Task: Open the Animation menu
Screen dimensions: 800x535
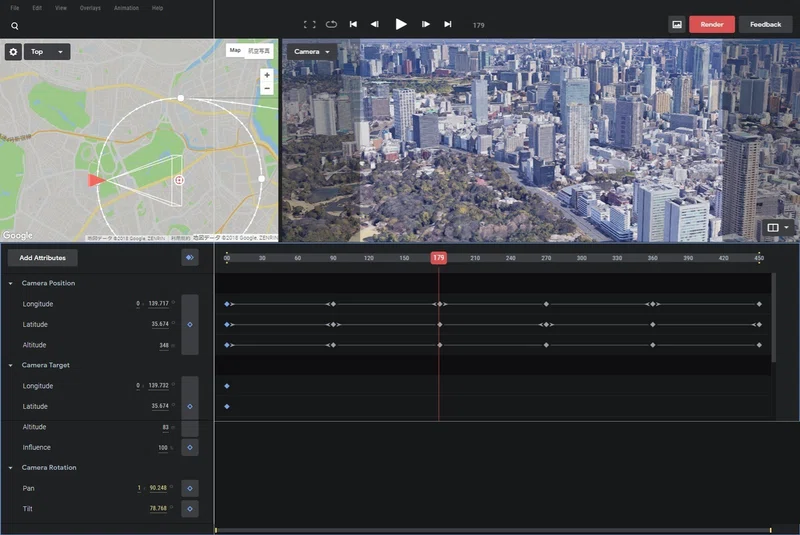Action: [x=126, y=8]
